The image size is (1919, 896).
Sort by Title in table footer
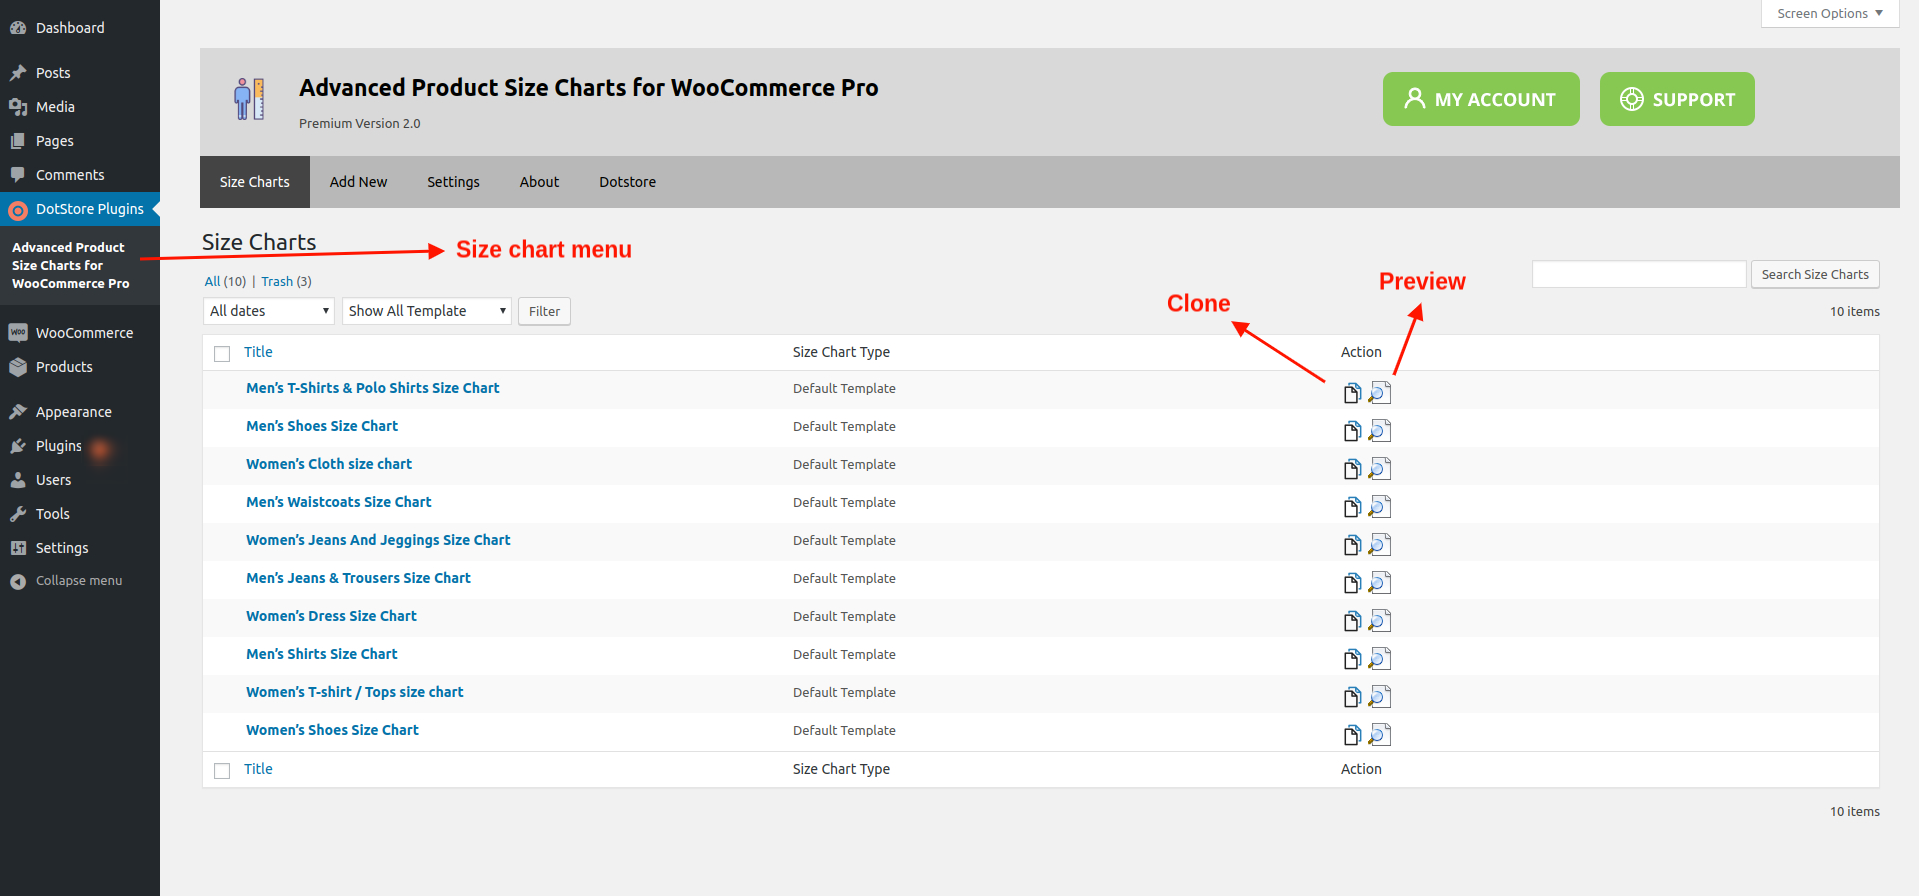click(258, 769)
